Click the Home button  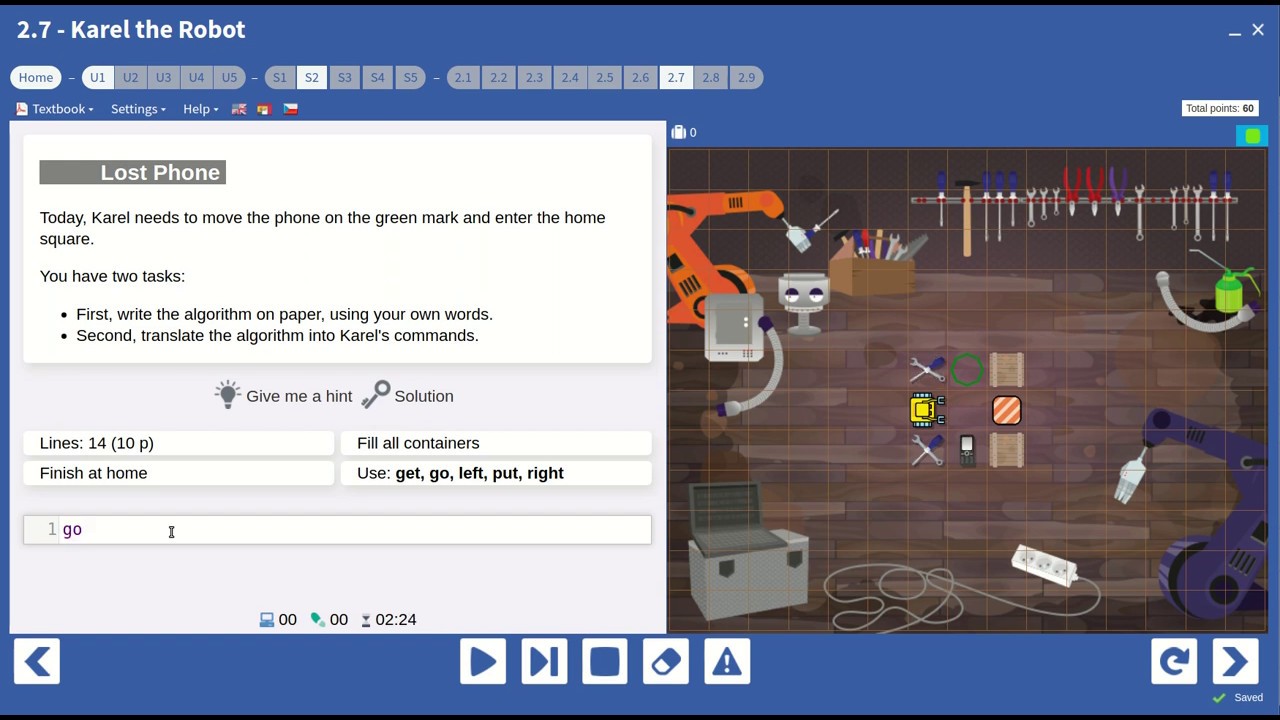(x=36, y=77)
